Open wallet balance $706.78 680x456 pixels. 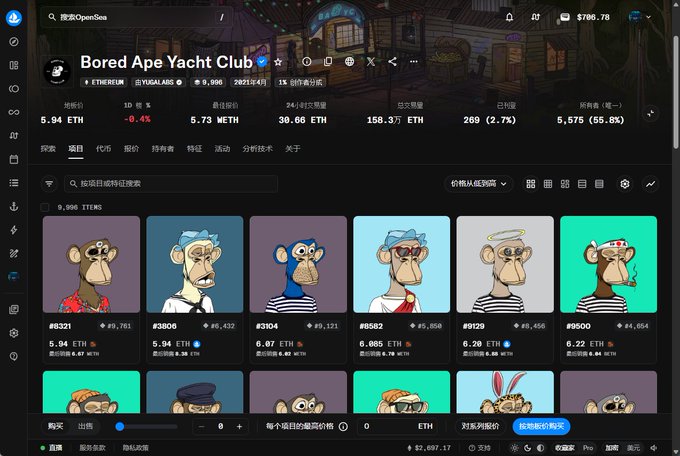tap(585, 17)
